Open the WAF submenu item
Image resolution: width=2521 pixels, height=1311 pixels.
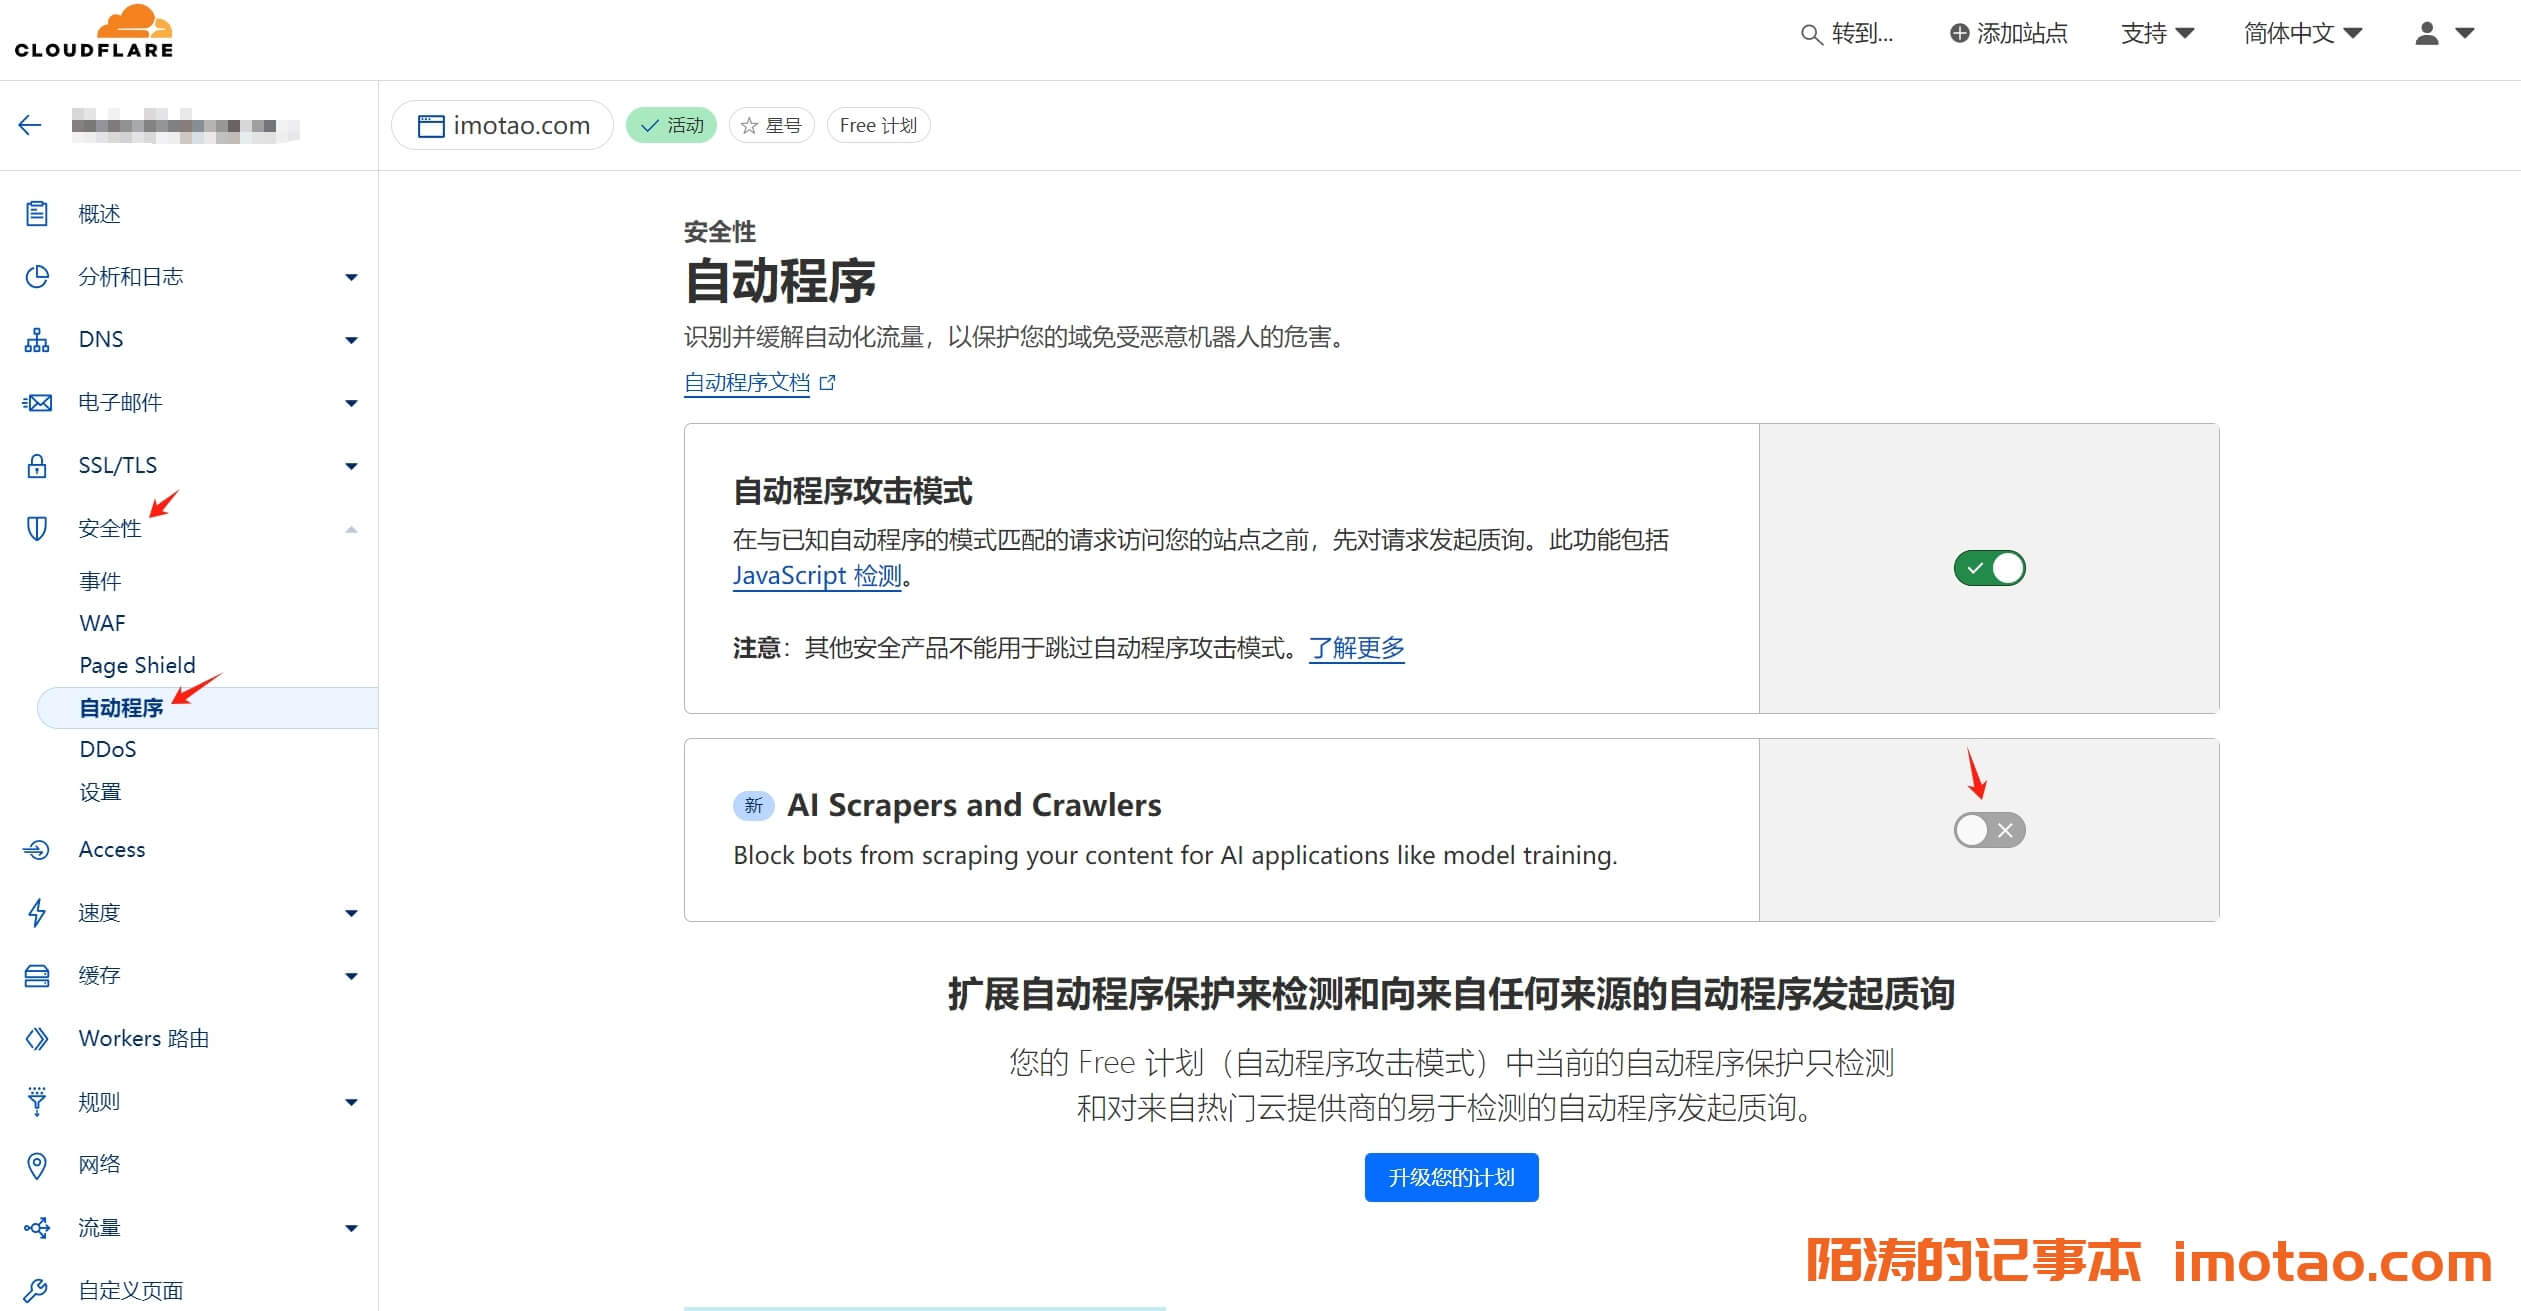(102, 624)
